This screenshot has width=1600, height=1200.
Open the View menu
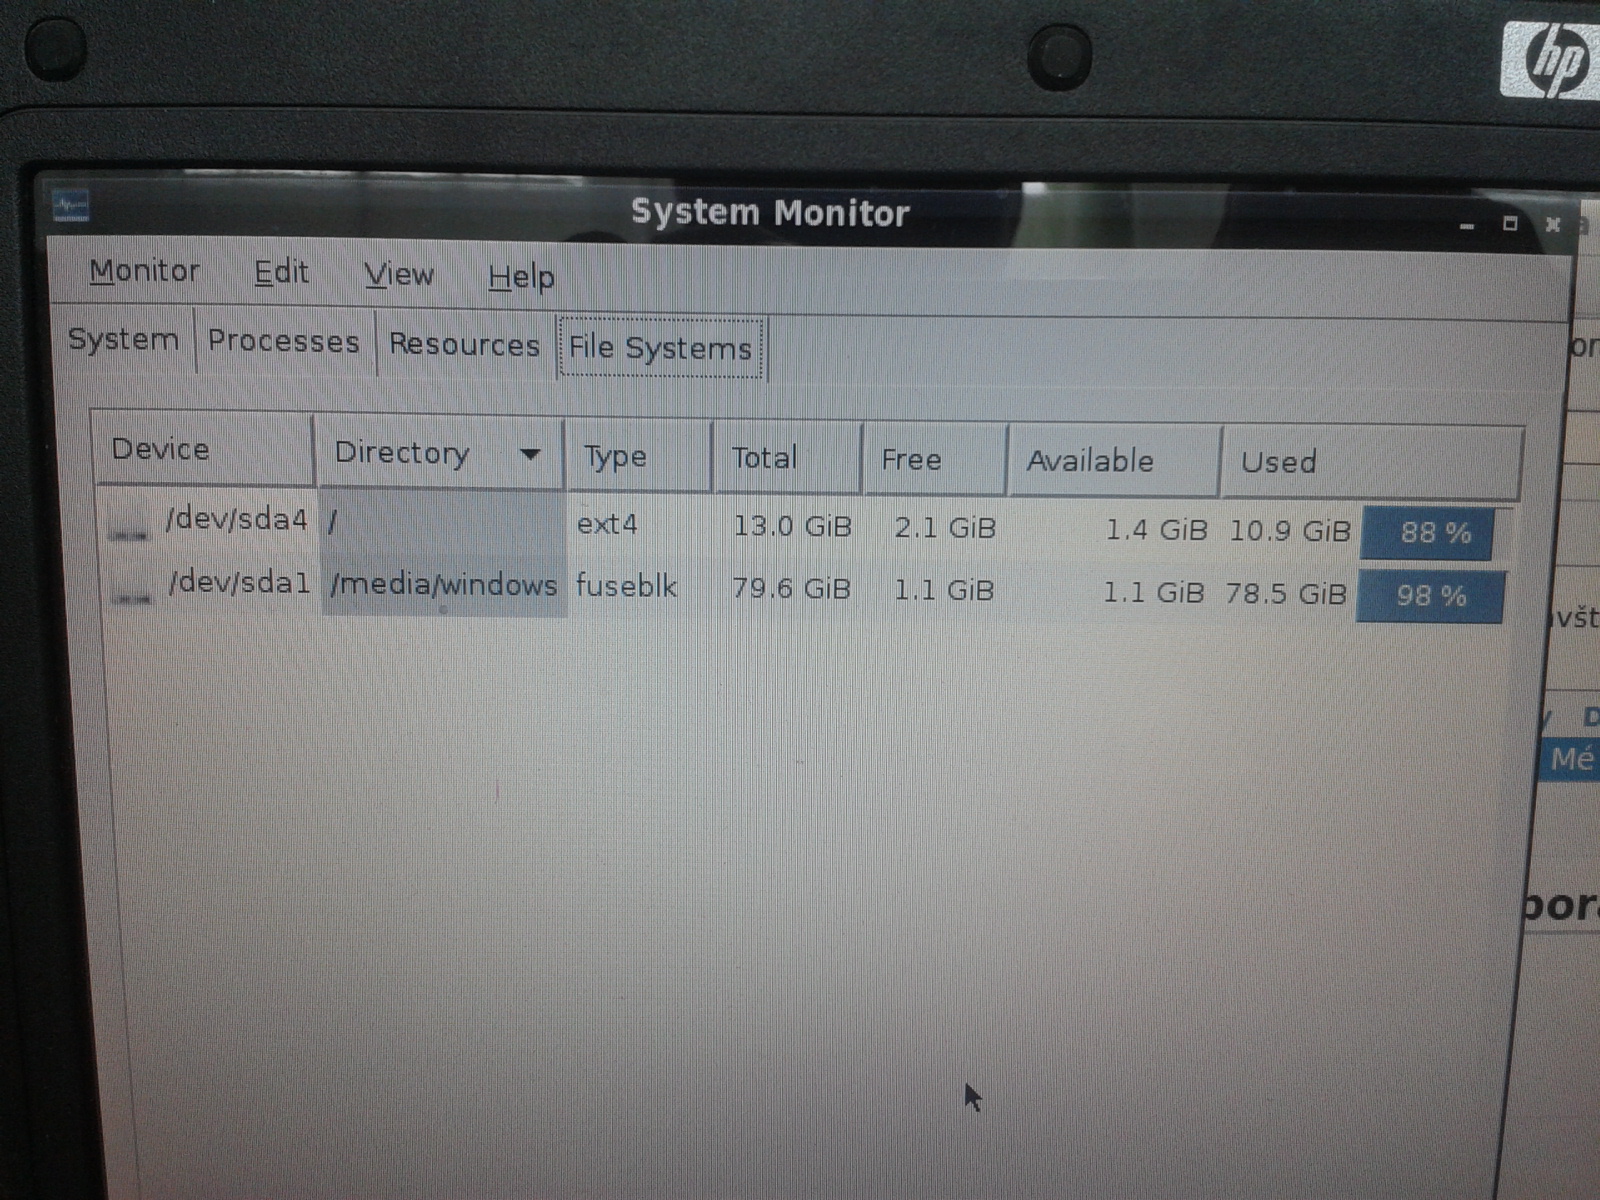pos(398,275)
